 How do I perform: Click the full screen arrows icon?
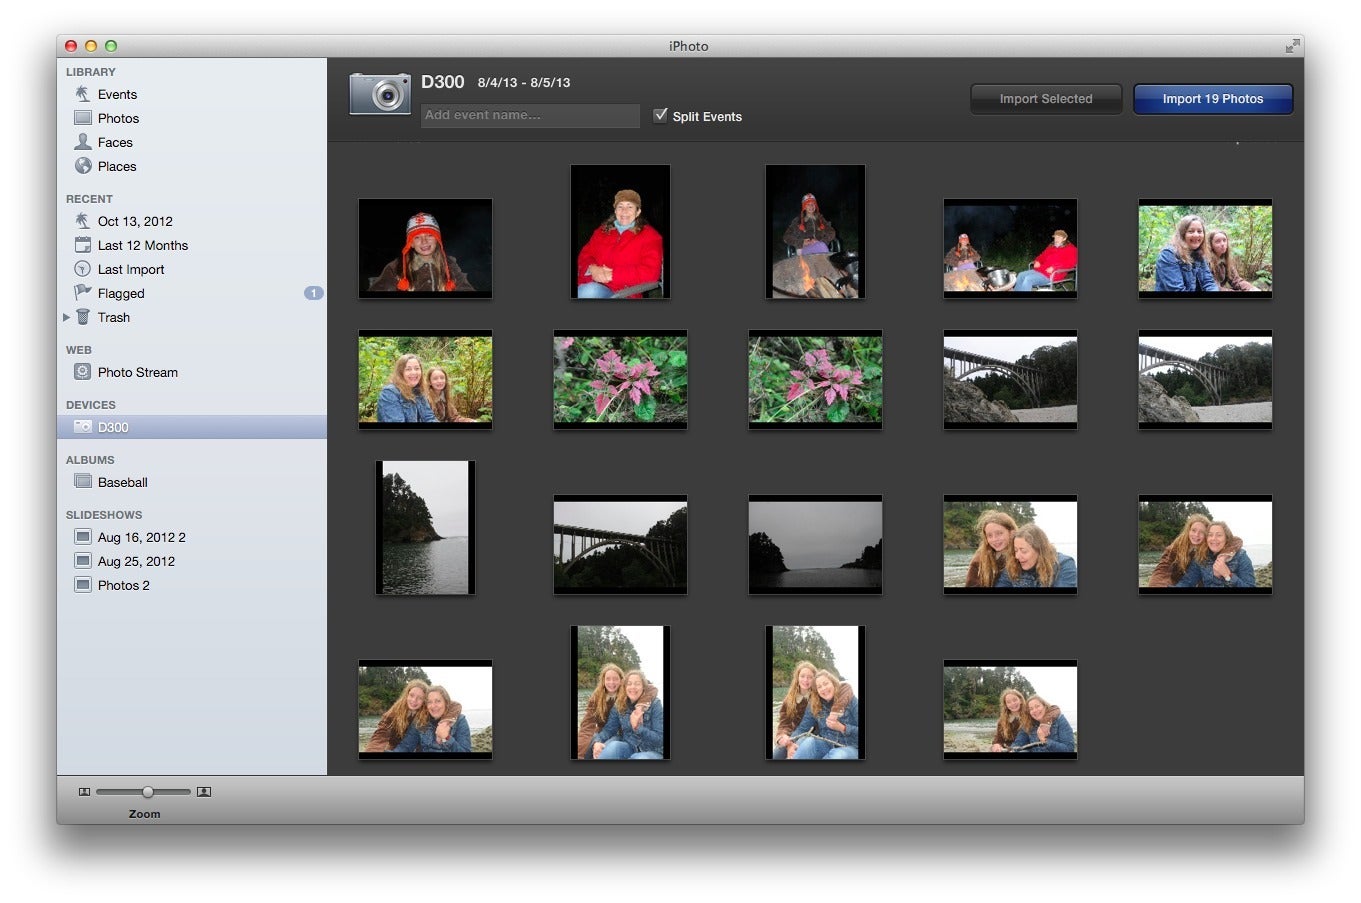[x=1293, y=46]
